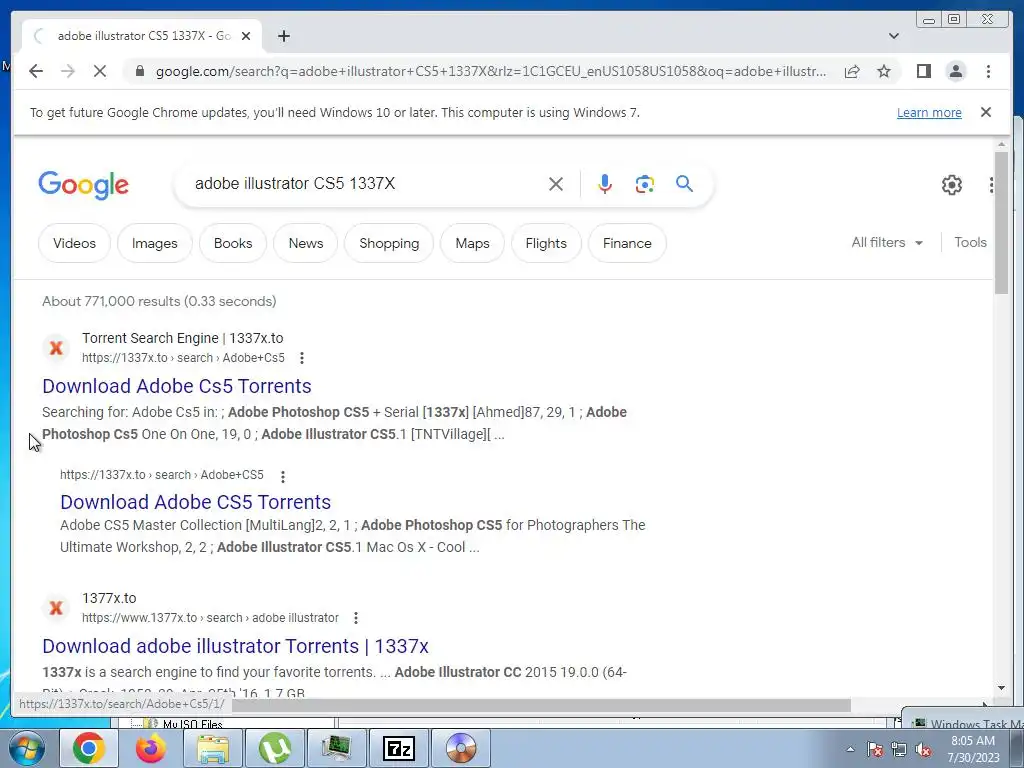
Task: Filter results by News
Action: [306, 243]
